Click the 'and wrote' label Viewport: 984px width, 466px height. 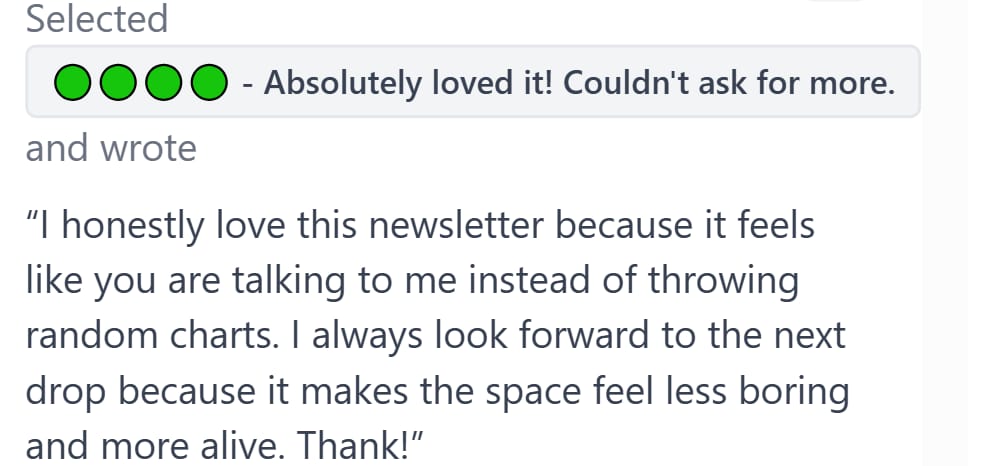[x=111, y=149]
